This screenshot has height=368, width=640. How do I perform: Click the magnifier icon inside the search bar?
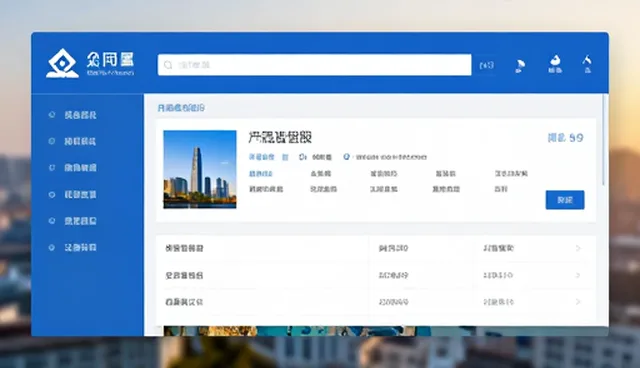click(x=168, y=65)
